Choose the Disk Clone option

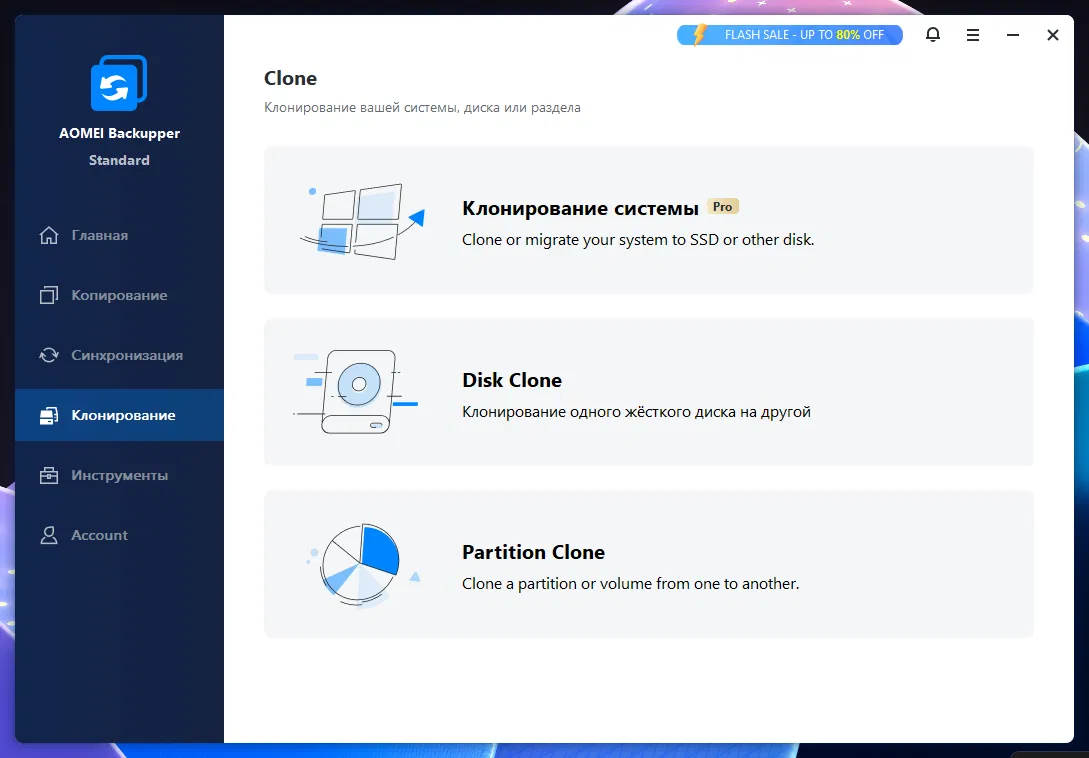tap(649, 392)
